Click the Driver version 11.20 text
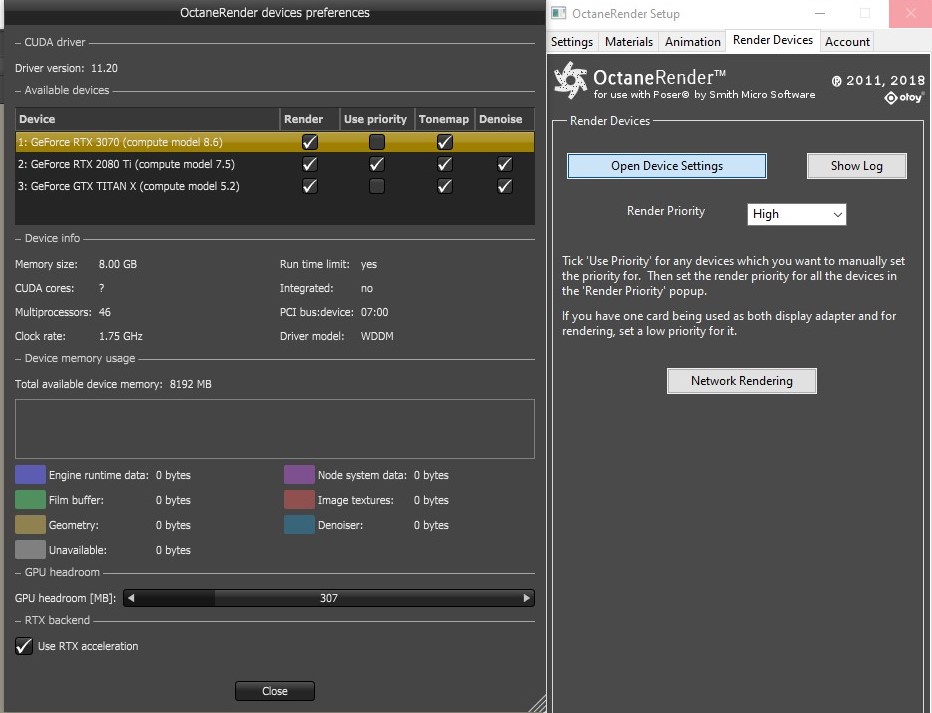Viewport: 932px width, 713px height. point(67,68)
